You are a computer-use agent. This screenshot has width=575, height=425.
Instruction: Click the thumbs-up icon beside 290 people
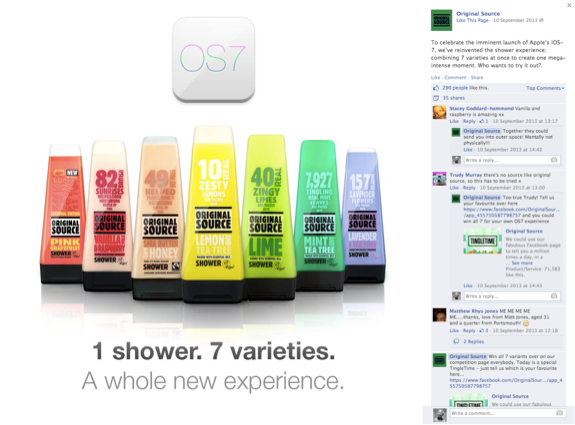[x=436, y=88]
